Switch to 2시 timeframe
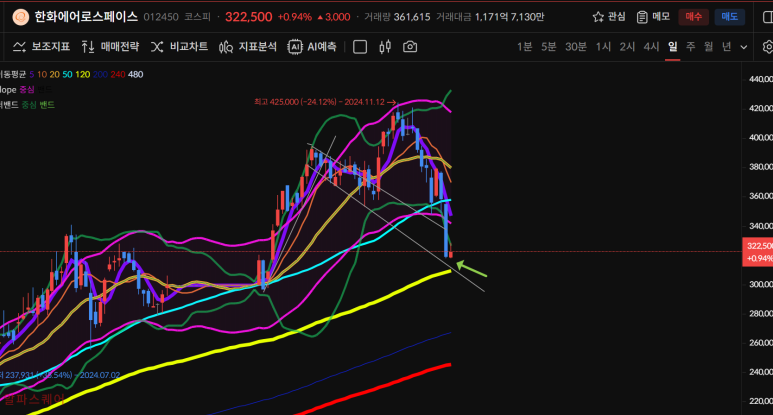 [627, 47]
